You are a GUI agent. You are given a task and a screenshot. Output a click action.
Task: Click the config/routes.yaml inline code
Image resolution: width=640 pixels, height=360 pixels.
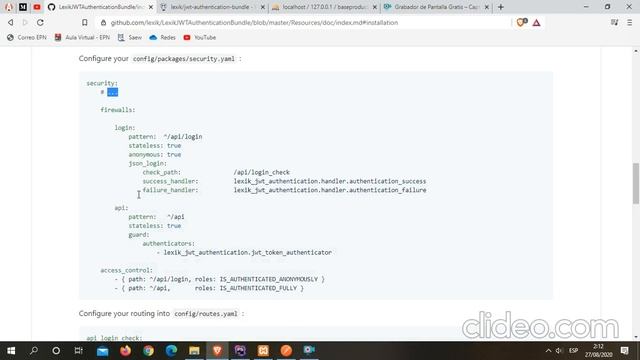click(x=206, y=314)
